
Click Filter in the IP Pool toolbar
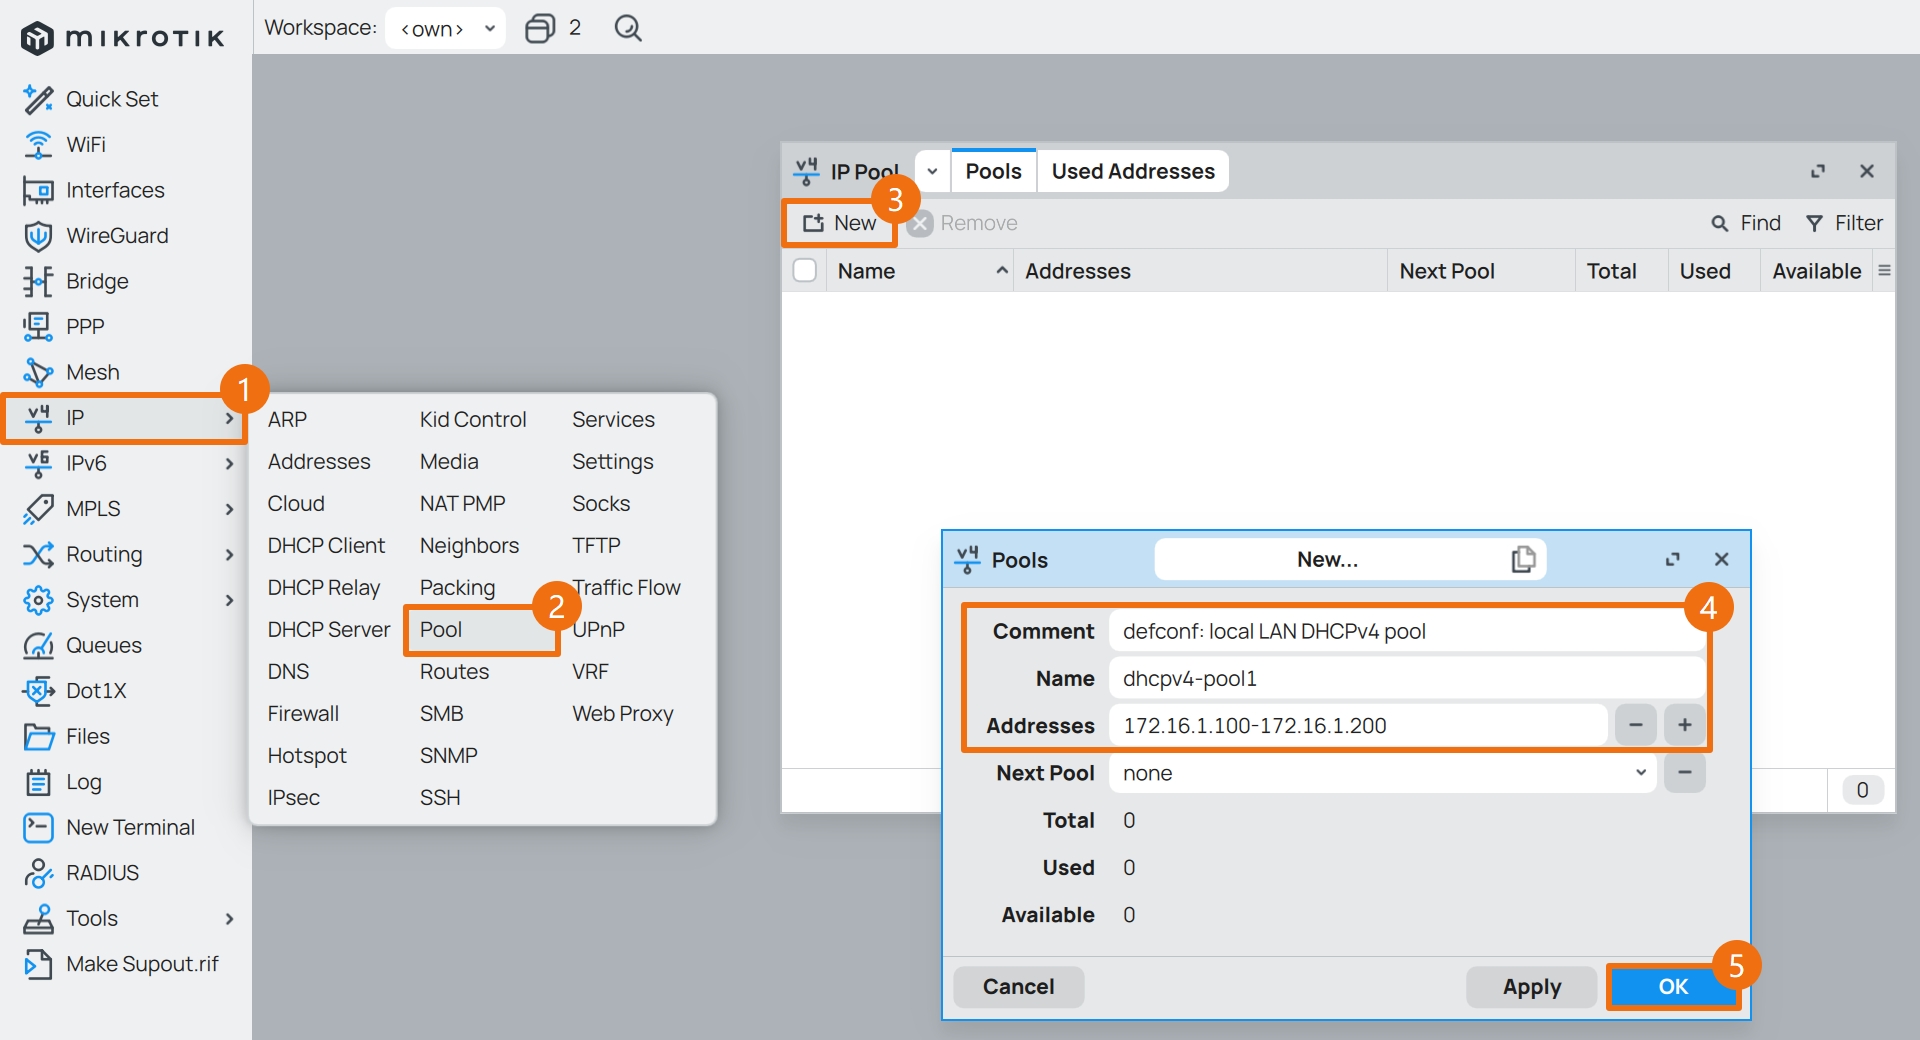(1844, 223)
